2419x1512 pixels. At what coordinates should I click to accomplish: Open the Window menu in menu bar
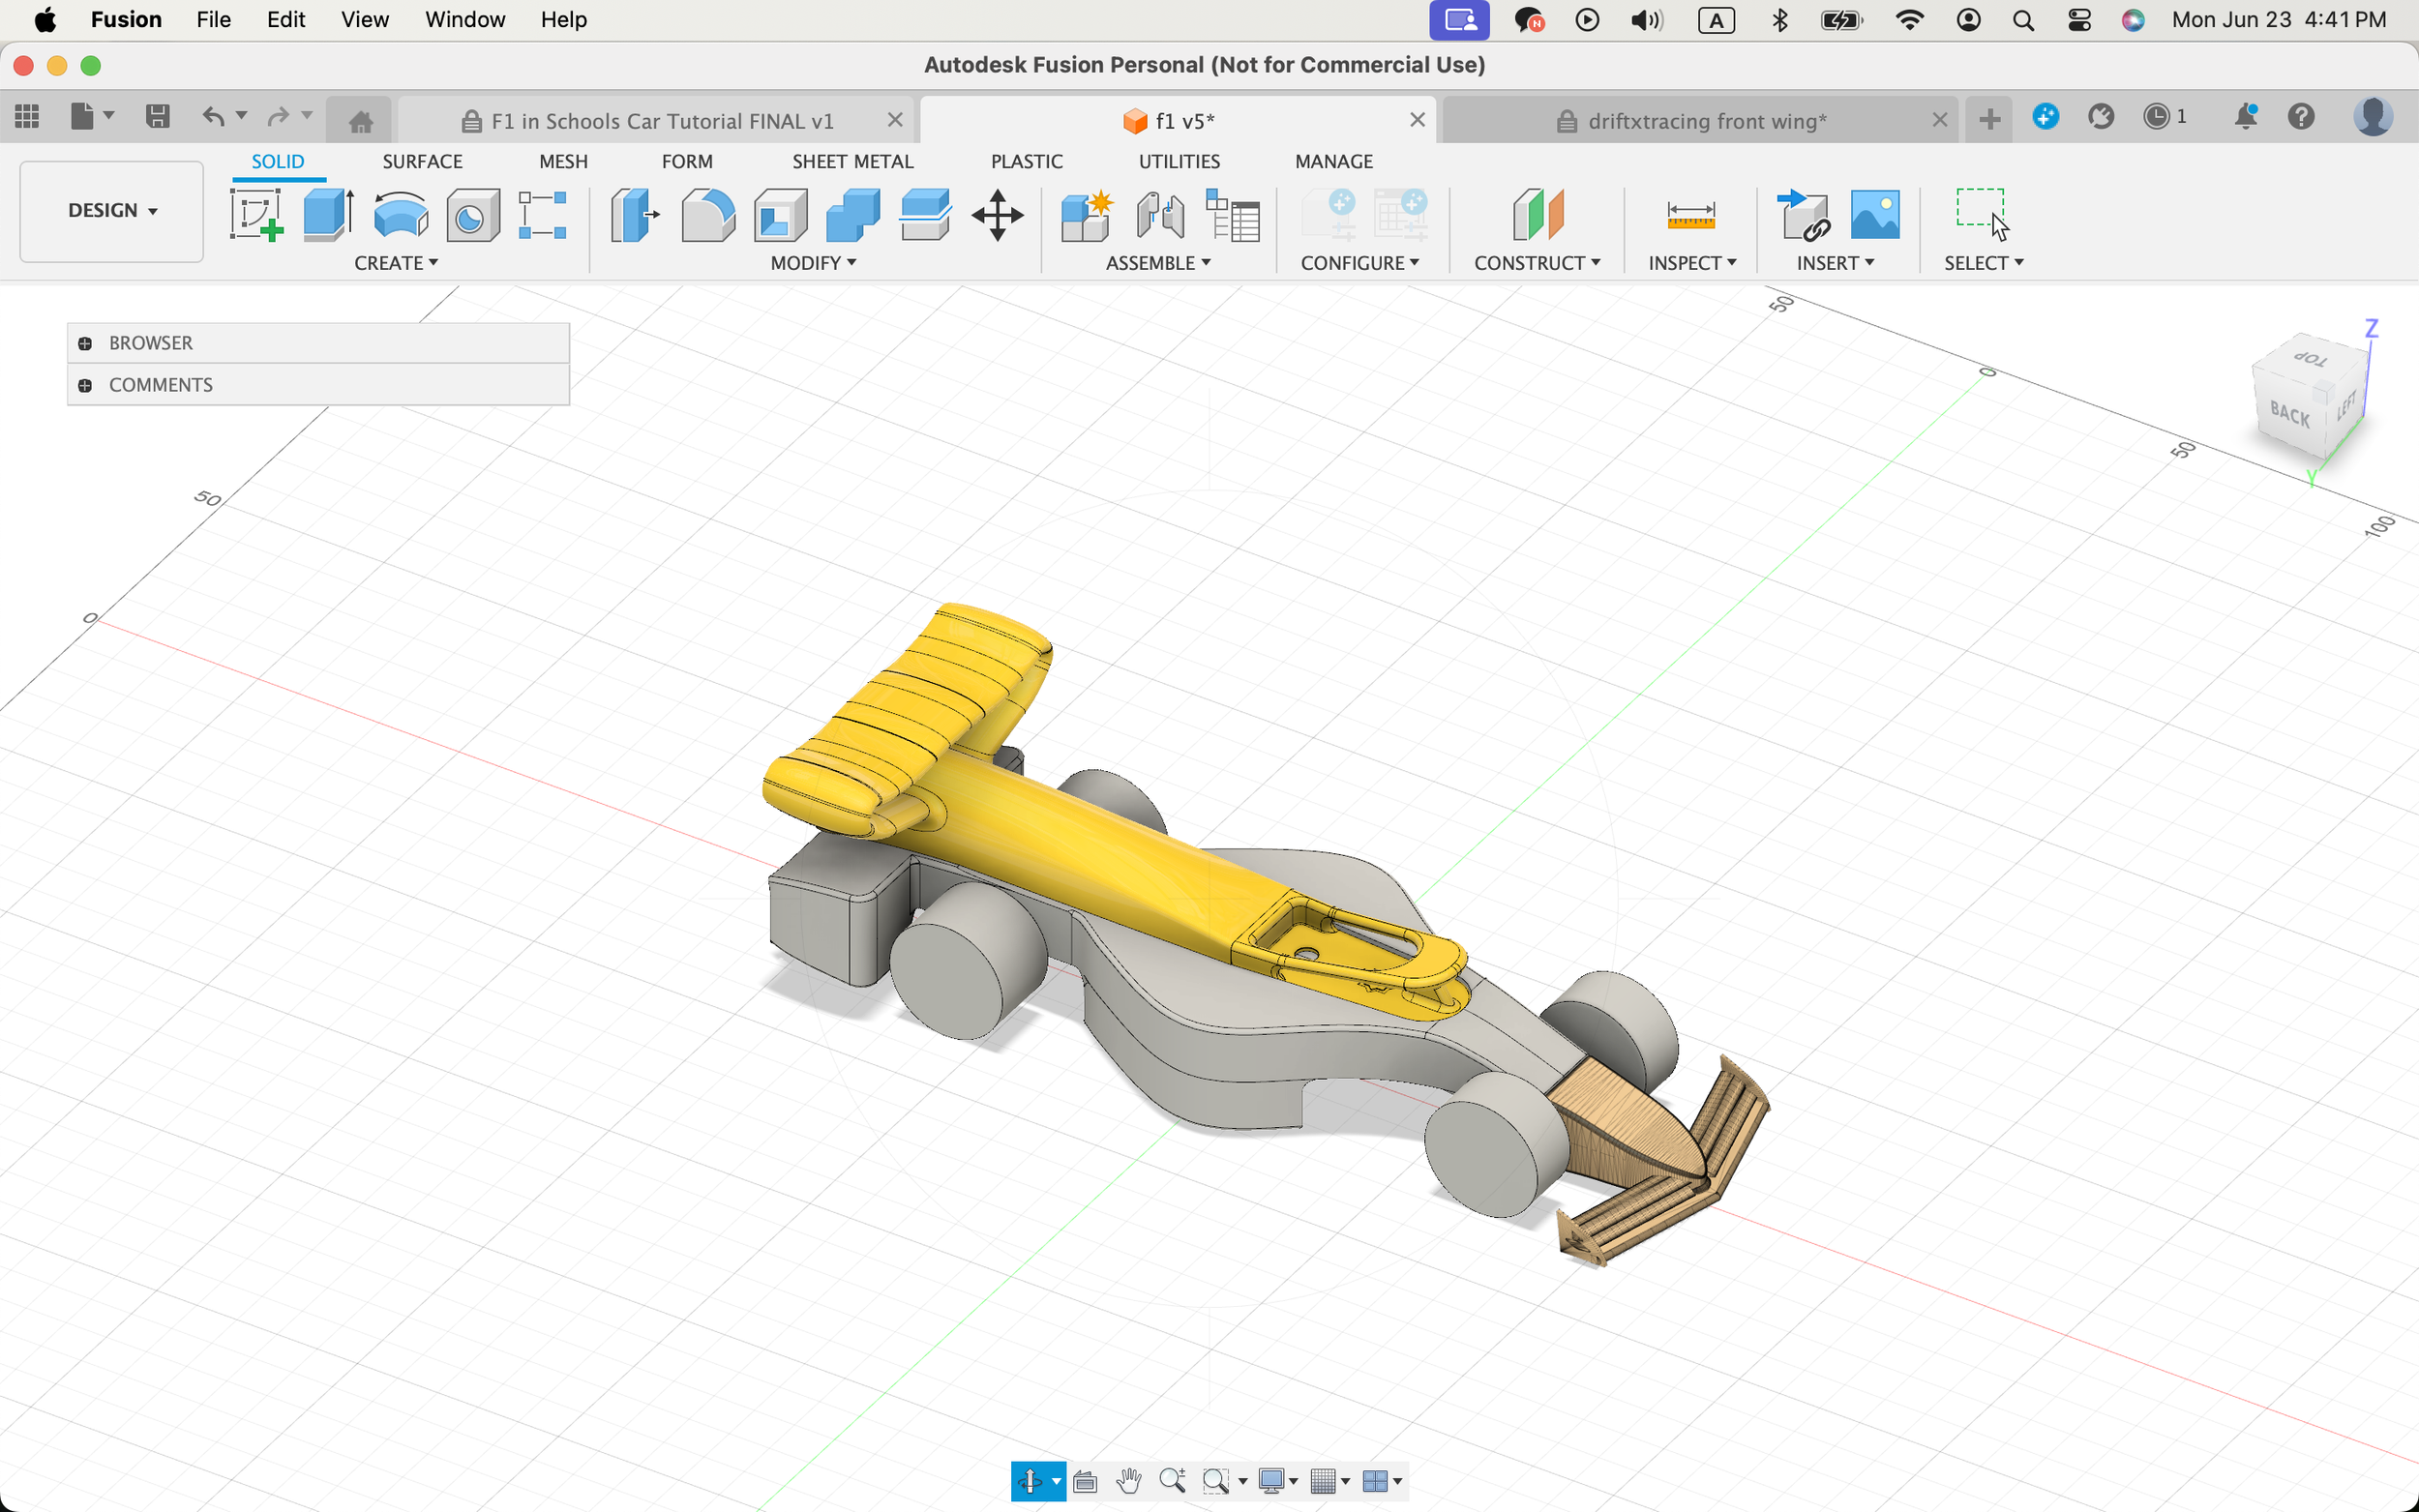465,20
